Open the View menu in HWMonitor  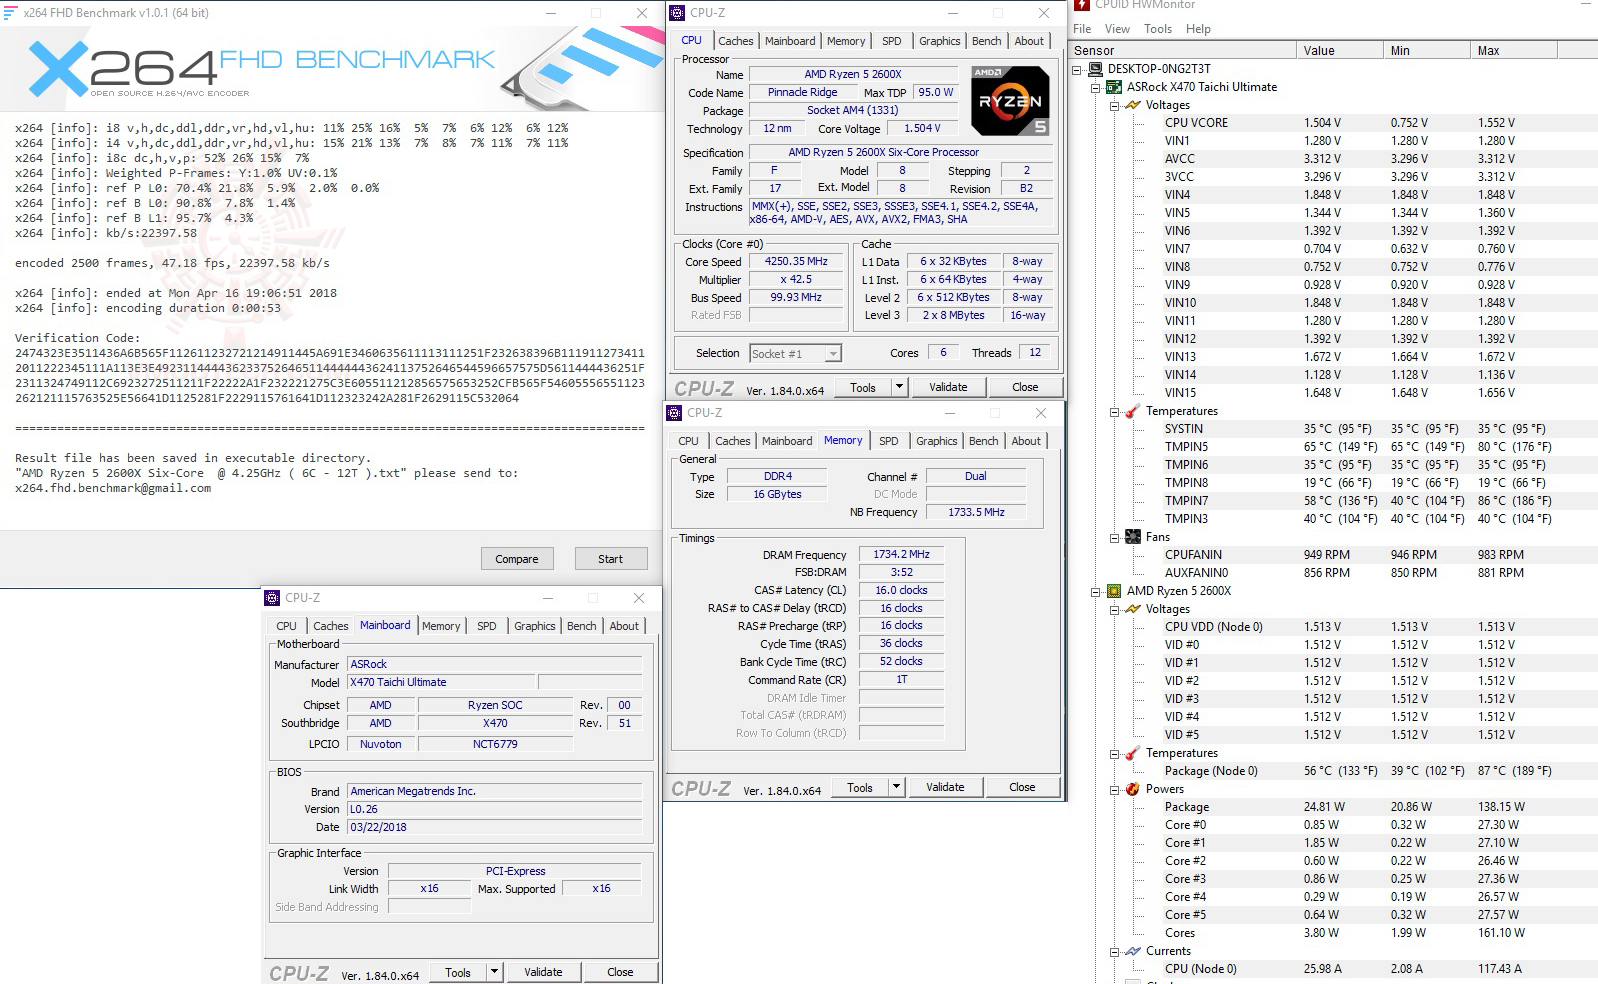tap(1117, 29)
